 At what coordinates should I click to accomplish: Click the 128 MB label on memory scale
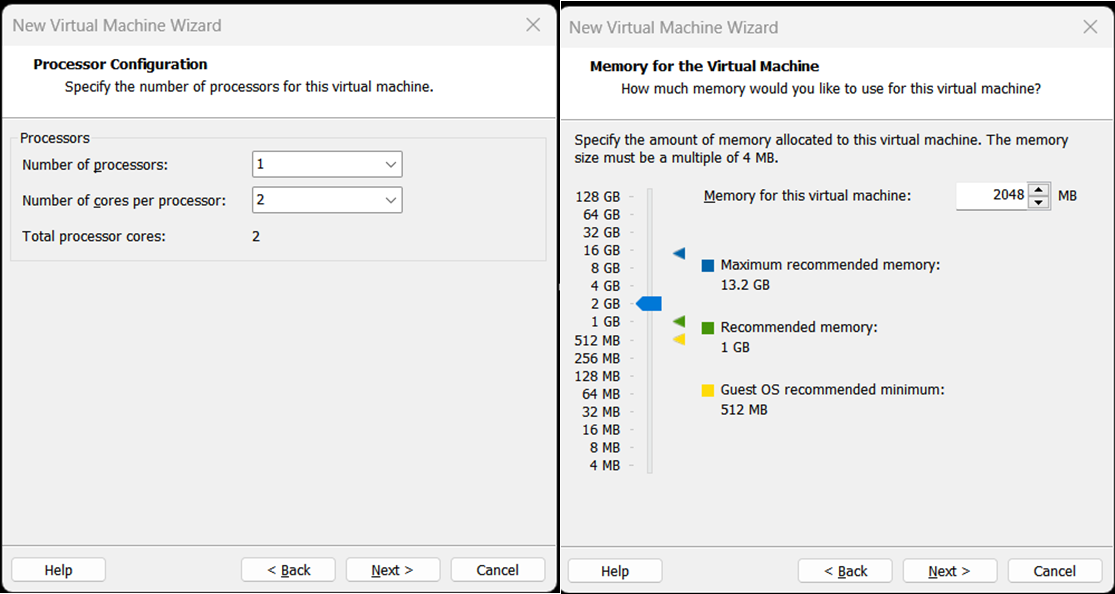tap(597, 376)
